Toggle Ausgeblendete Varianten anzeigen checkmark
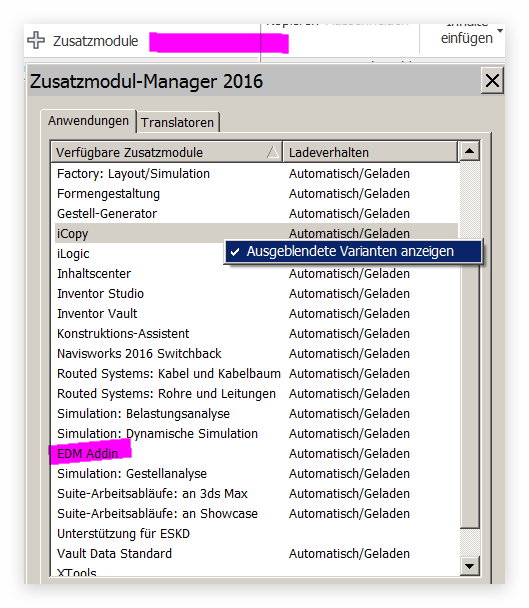 click(235, 252)
